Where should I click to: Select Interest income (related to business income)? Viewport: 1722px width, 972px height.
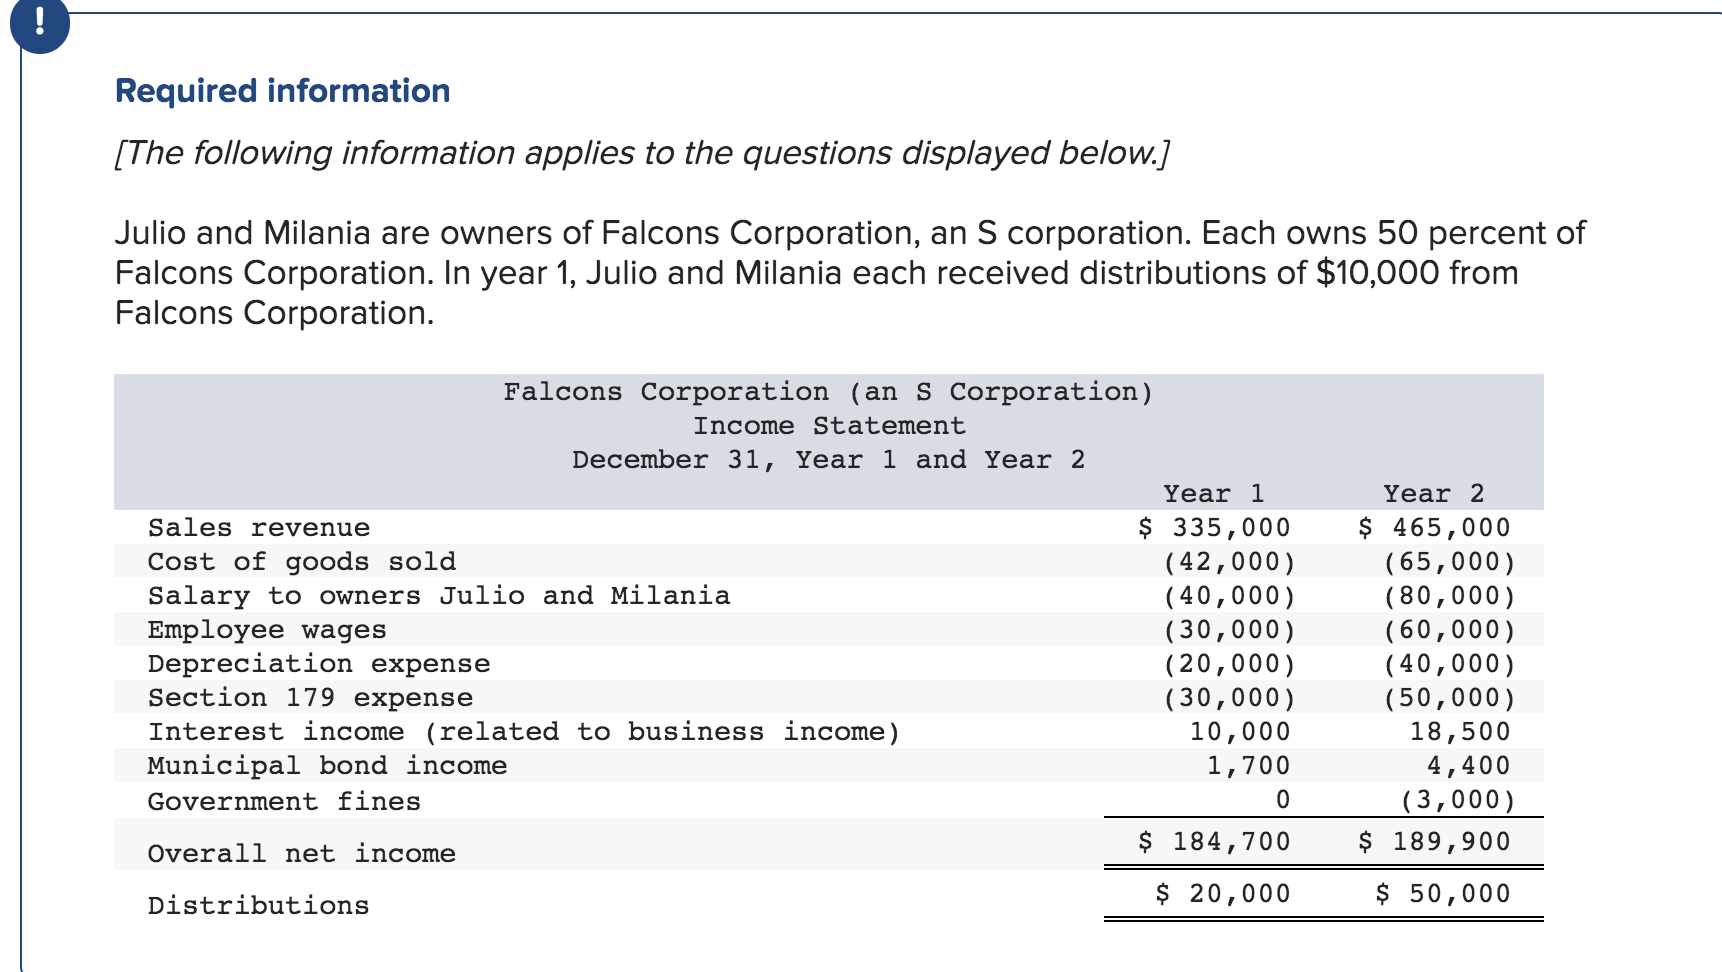click(524, 732)
